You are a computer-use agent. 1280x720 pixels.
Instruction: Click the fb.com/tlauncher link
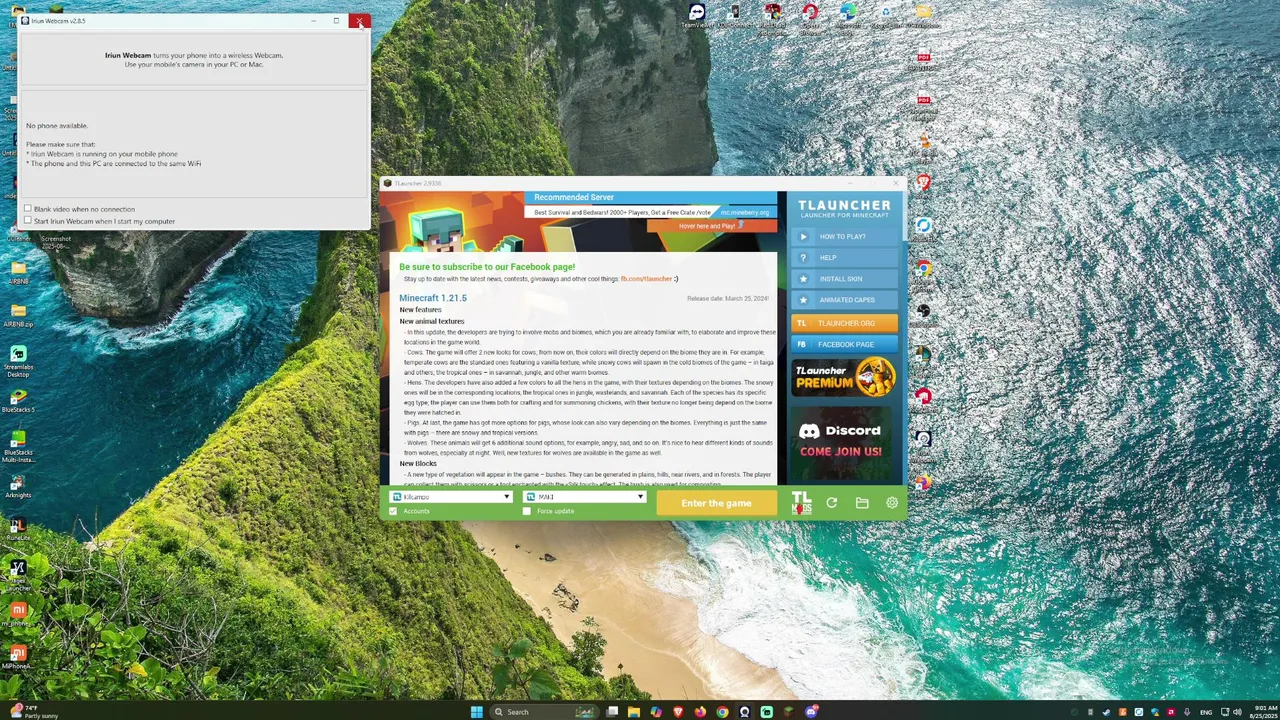pyautogui.click(x=646, y=279)
